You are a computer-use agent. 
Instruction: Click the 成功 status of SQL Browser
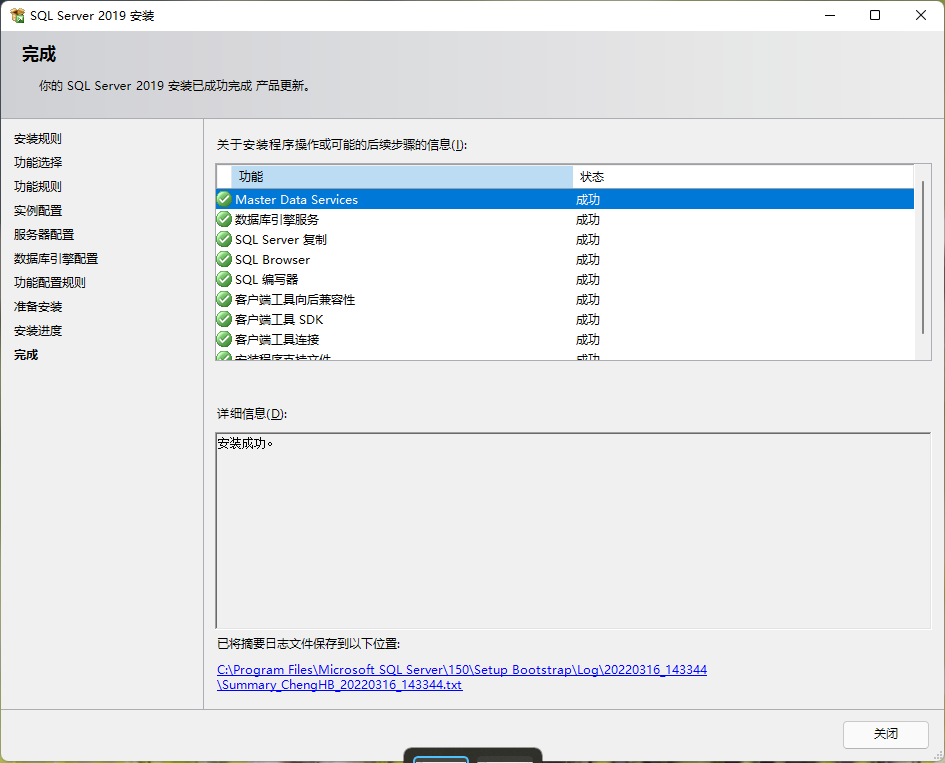(588, 260)
